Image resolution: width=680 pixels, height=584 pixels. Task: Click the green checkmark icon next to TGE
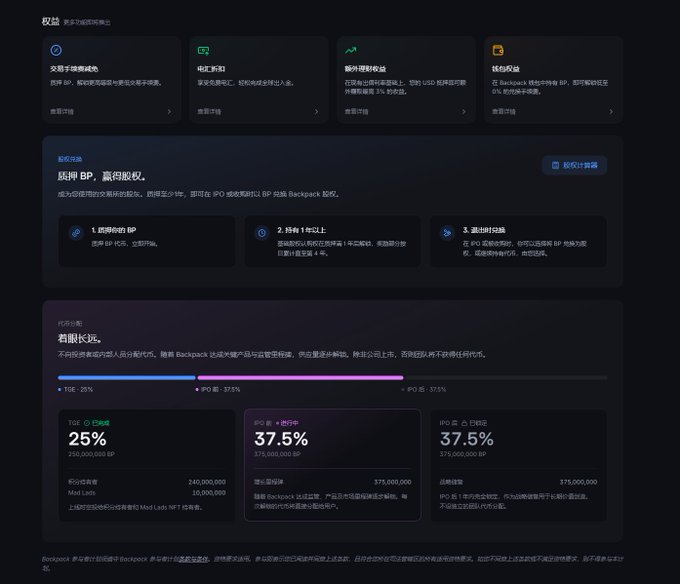(x=87, y=423)
